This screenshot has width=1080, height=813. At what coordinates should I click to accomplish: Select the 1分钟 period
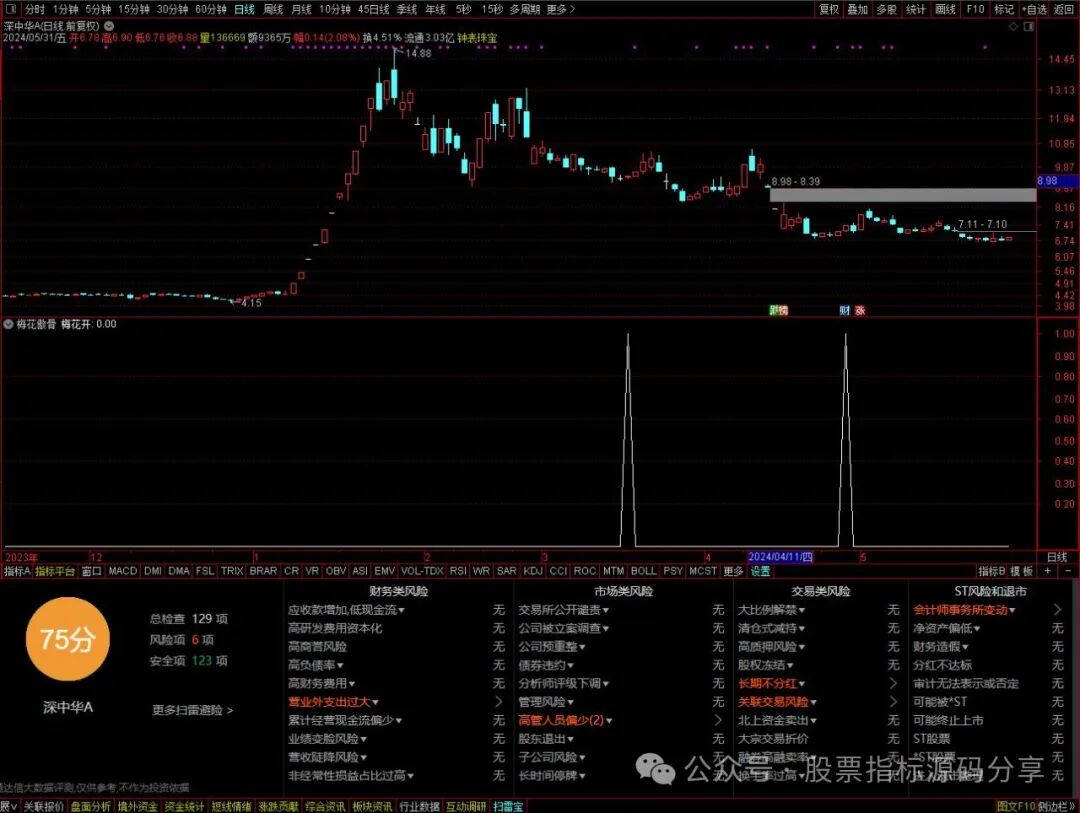(x=65, y=9)
